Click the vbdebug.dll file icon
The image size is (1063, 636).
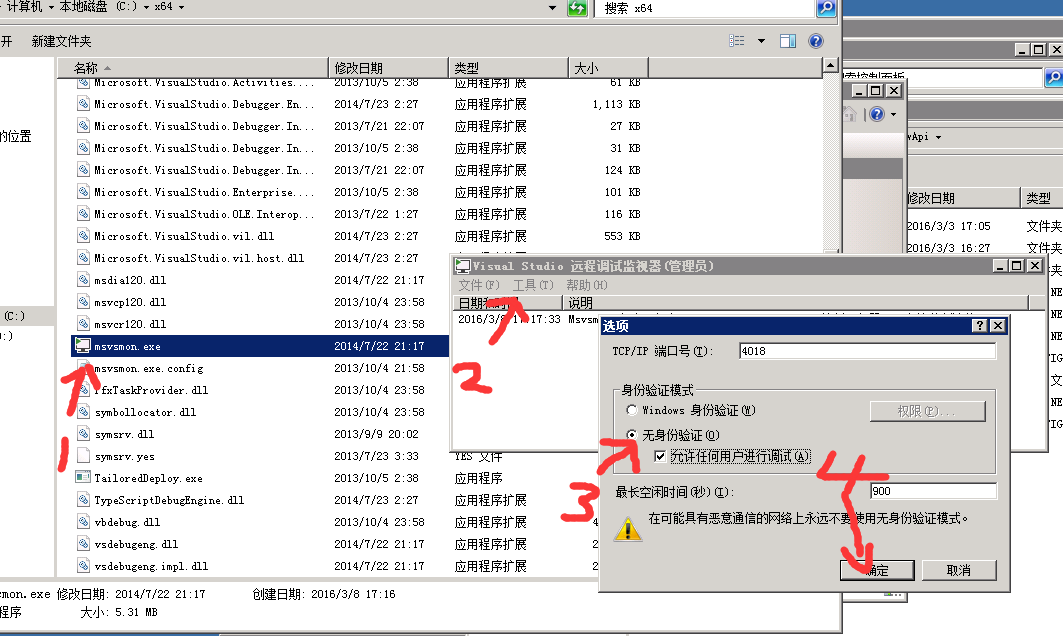(83, 521)
